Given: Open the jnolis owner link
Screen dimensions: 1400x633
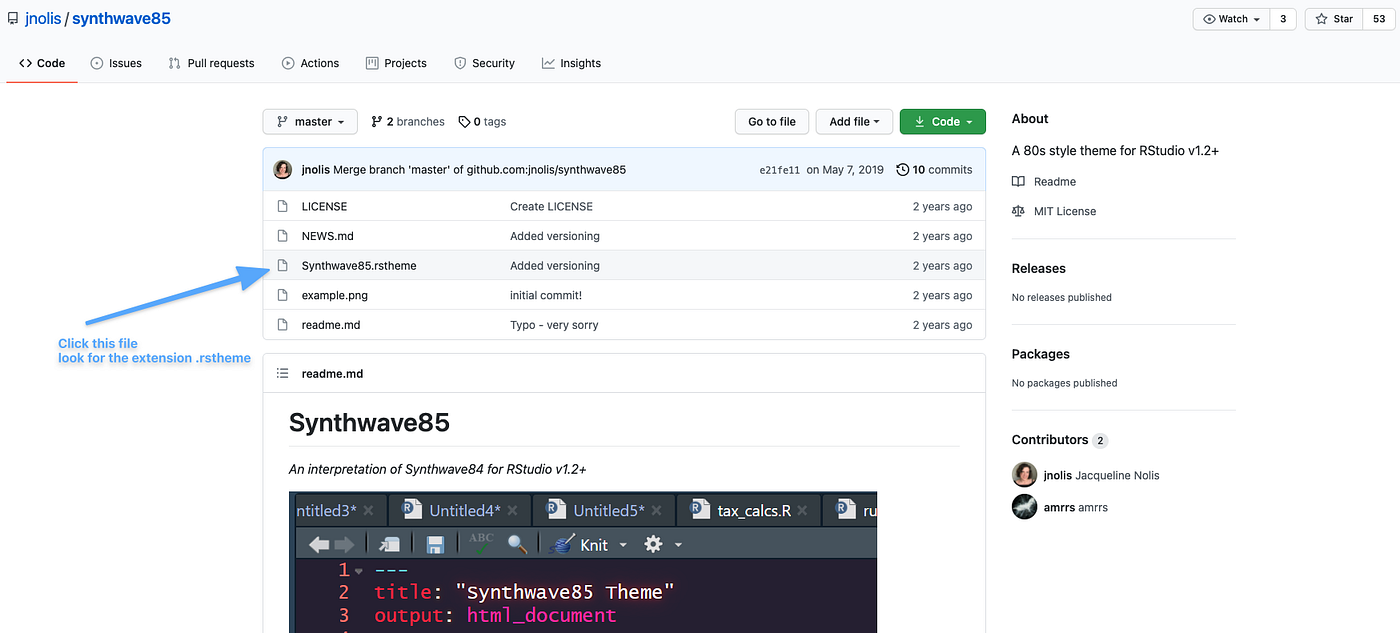Looking at the screenshot, I should tap(42, 19).
